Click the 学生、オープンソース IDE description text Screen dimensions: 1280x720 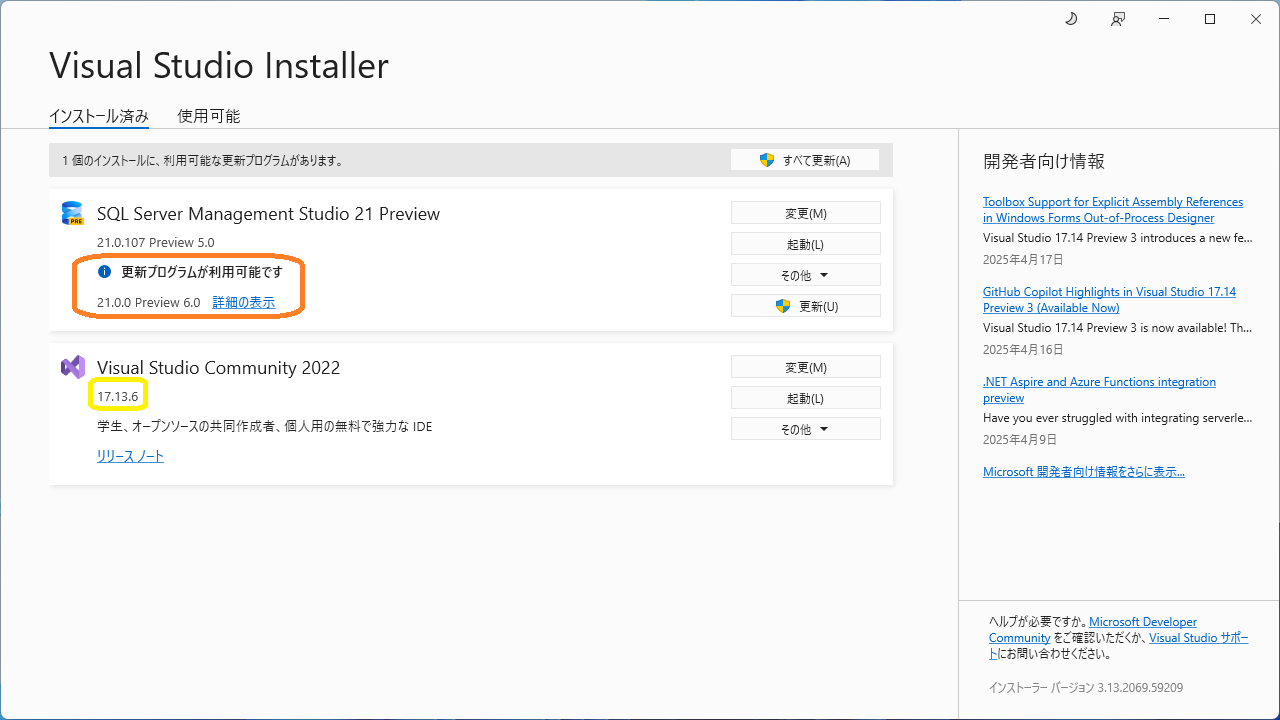(264, 427)
